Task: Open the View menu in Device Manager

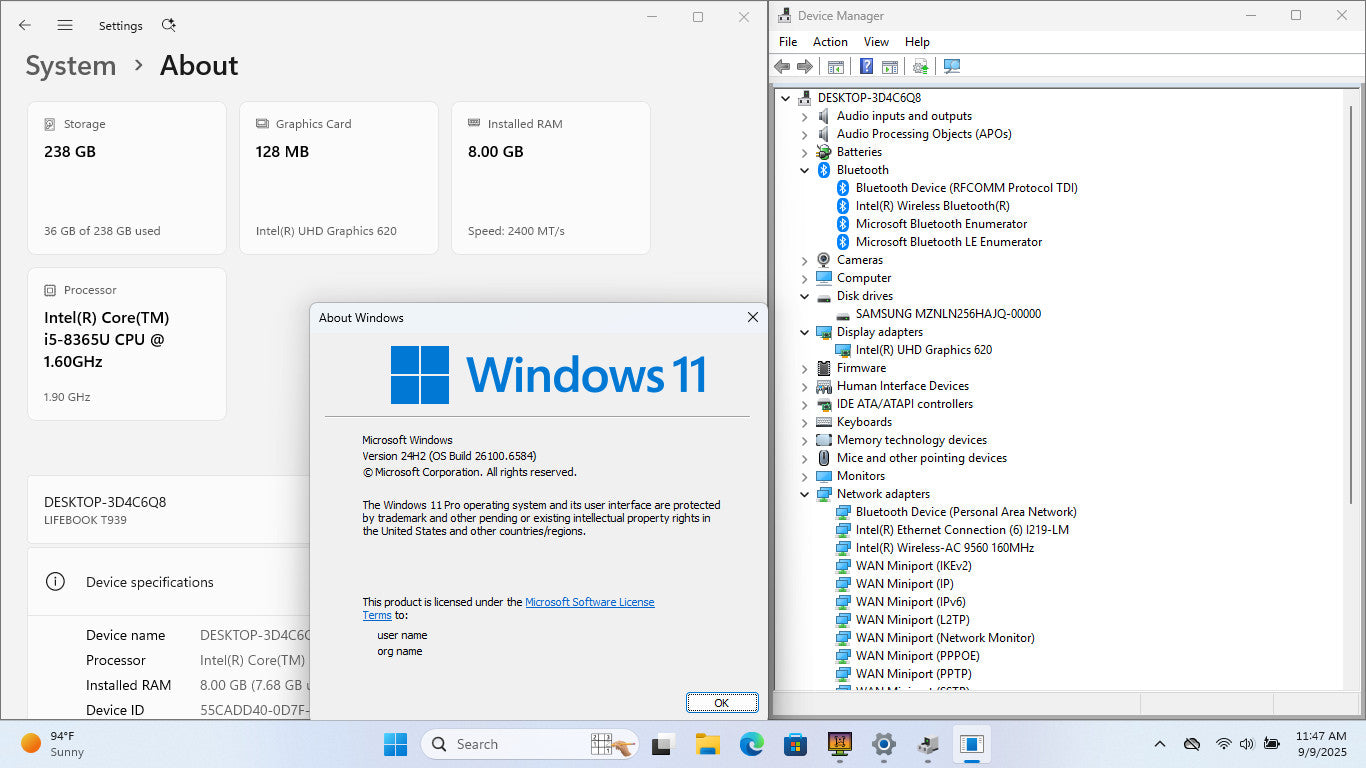Action: point(876,42)
